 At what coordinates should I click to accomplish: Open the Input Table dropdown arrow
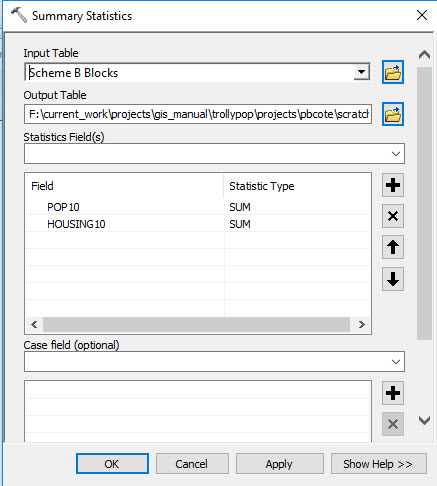coord(362,72)
